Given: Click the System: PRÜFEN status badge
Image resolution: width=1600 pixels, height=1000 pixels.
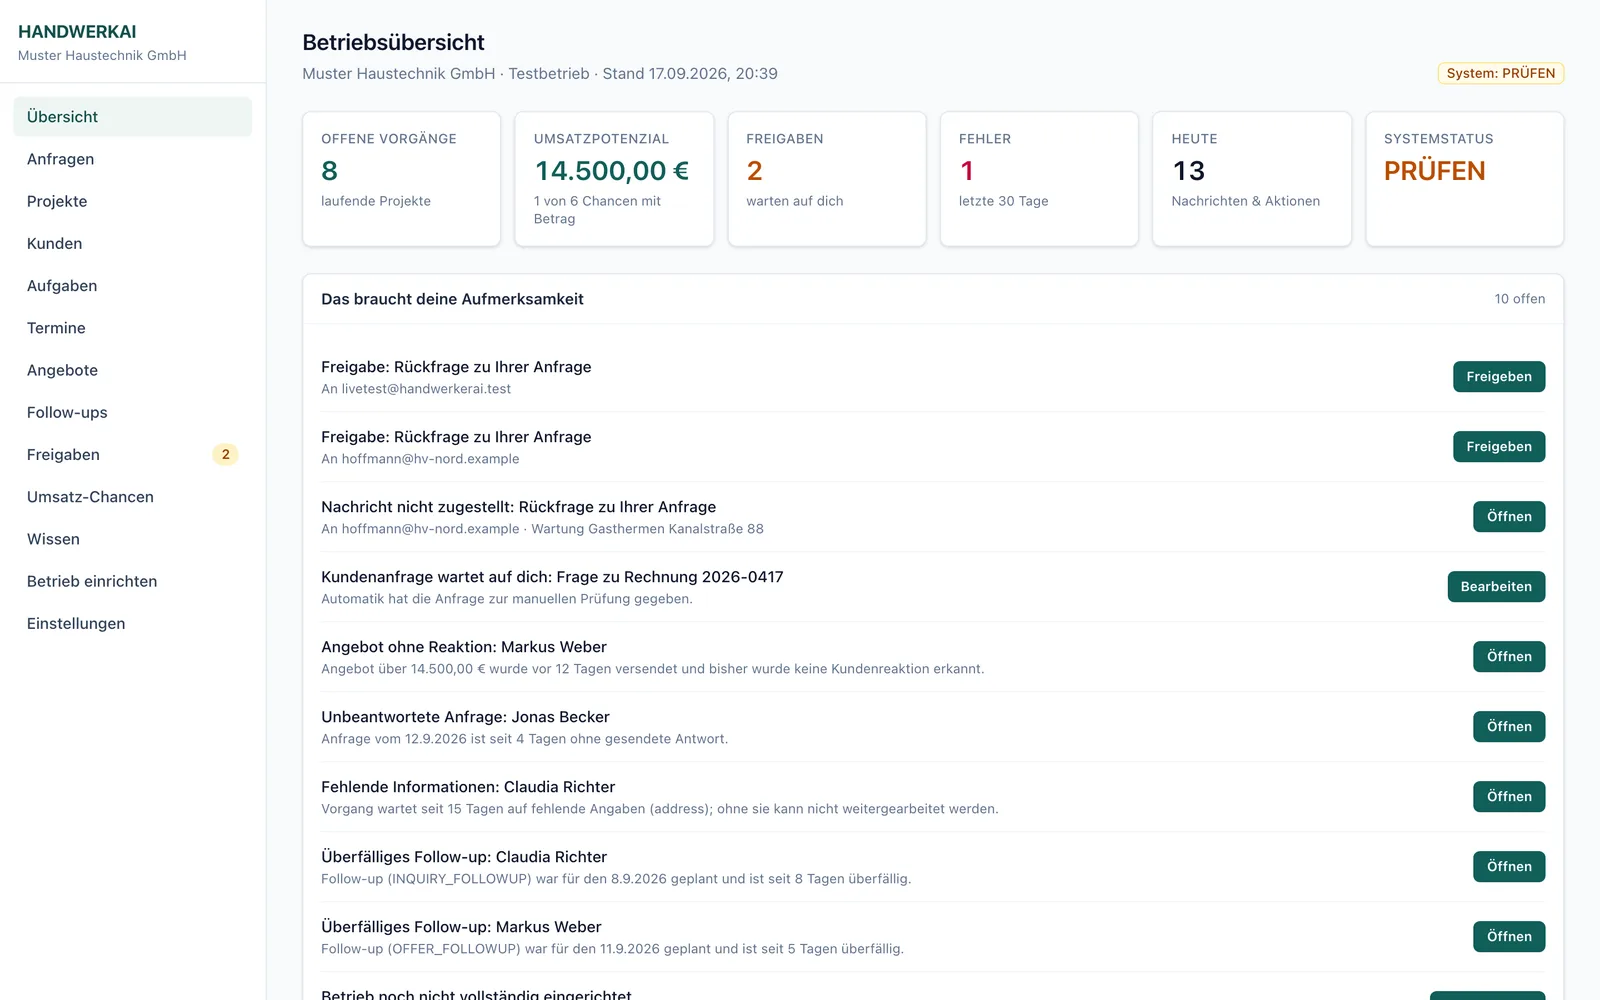Looking at the screenshot, I should click(x=1500, y=73).
